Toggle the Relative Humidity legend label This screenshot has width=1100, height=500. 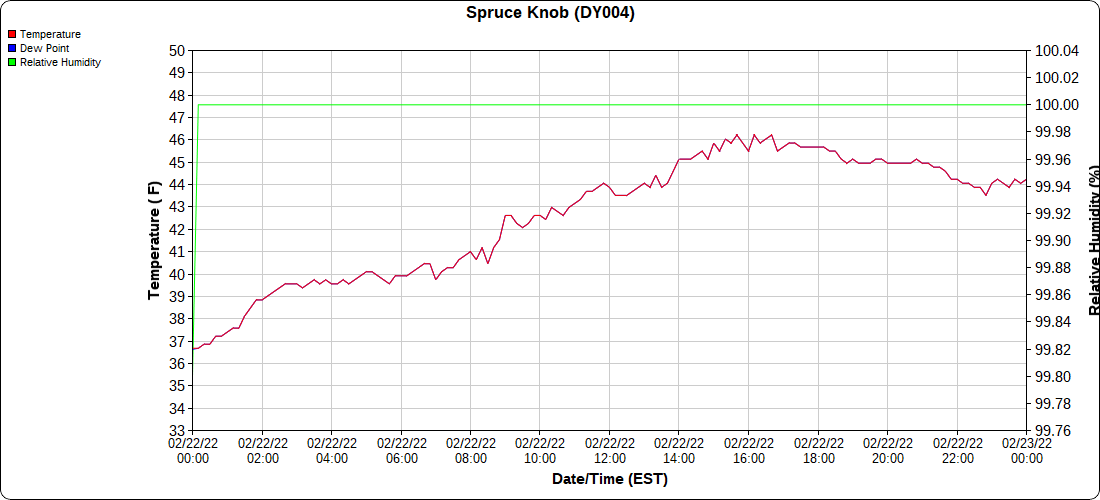60,62
